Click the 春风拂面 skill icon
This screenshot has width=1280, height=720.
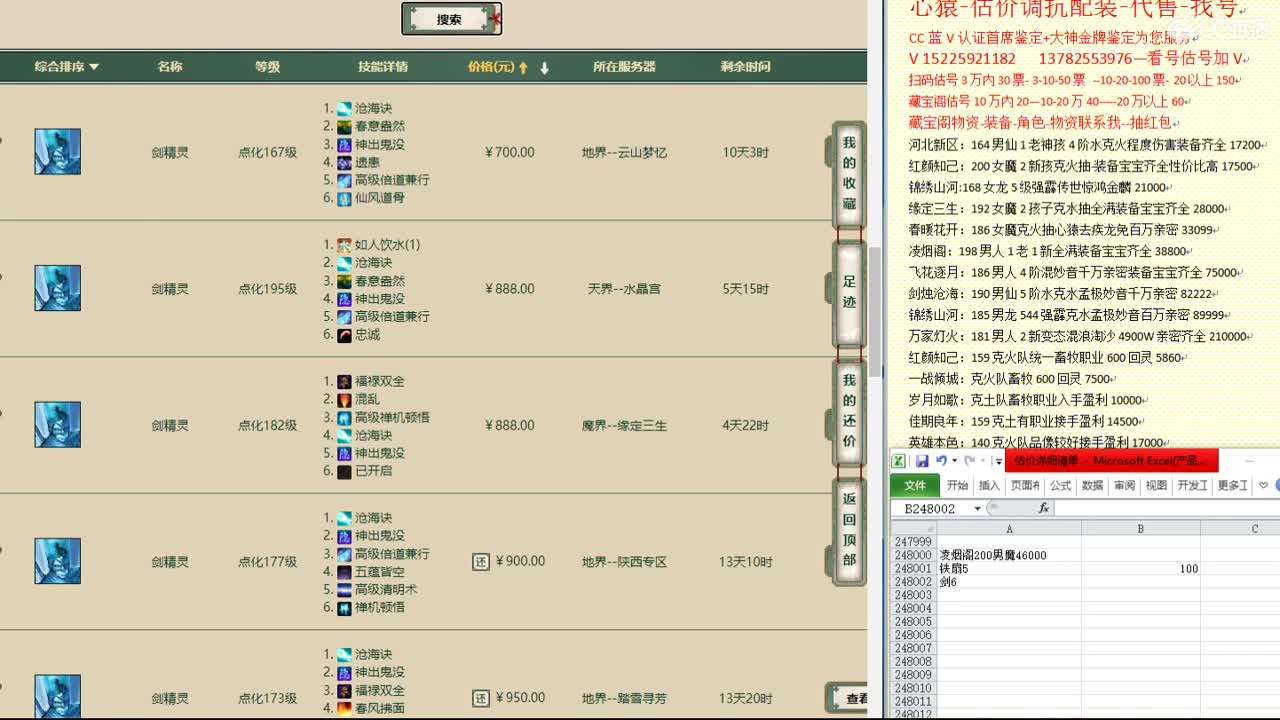point(344,707)
